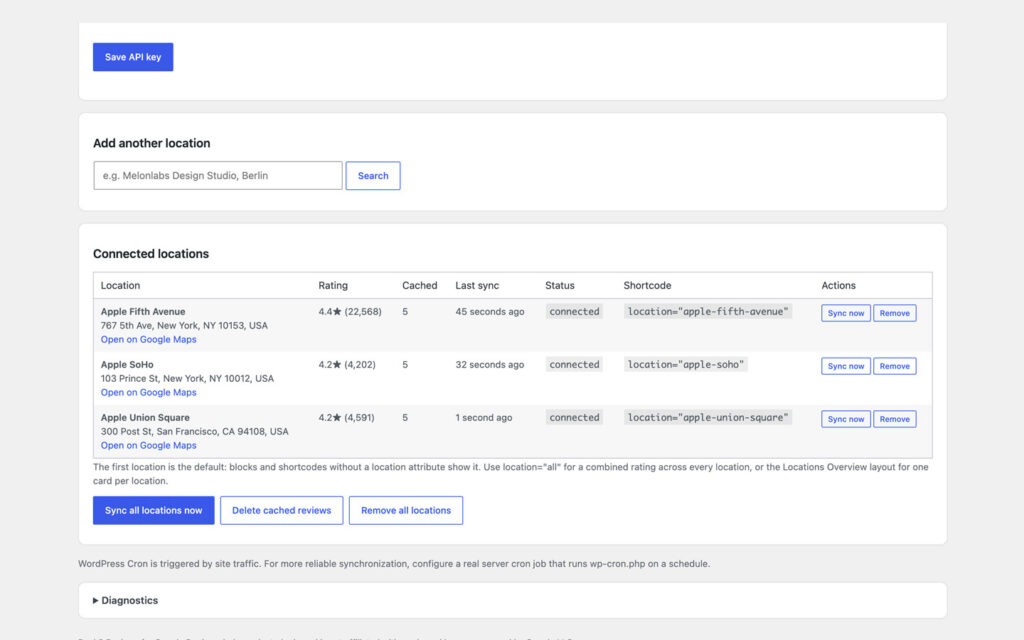Click the 300 Post St address text

(195, 431)
